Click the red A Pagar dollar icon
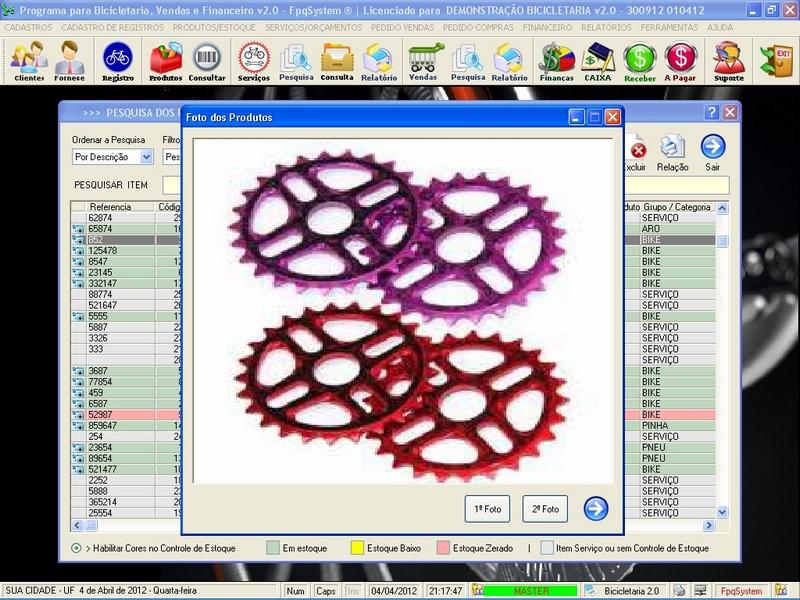 pyautogui.click(x=680, y=61)
